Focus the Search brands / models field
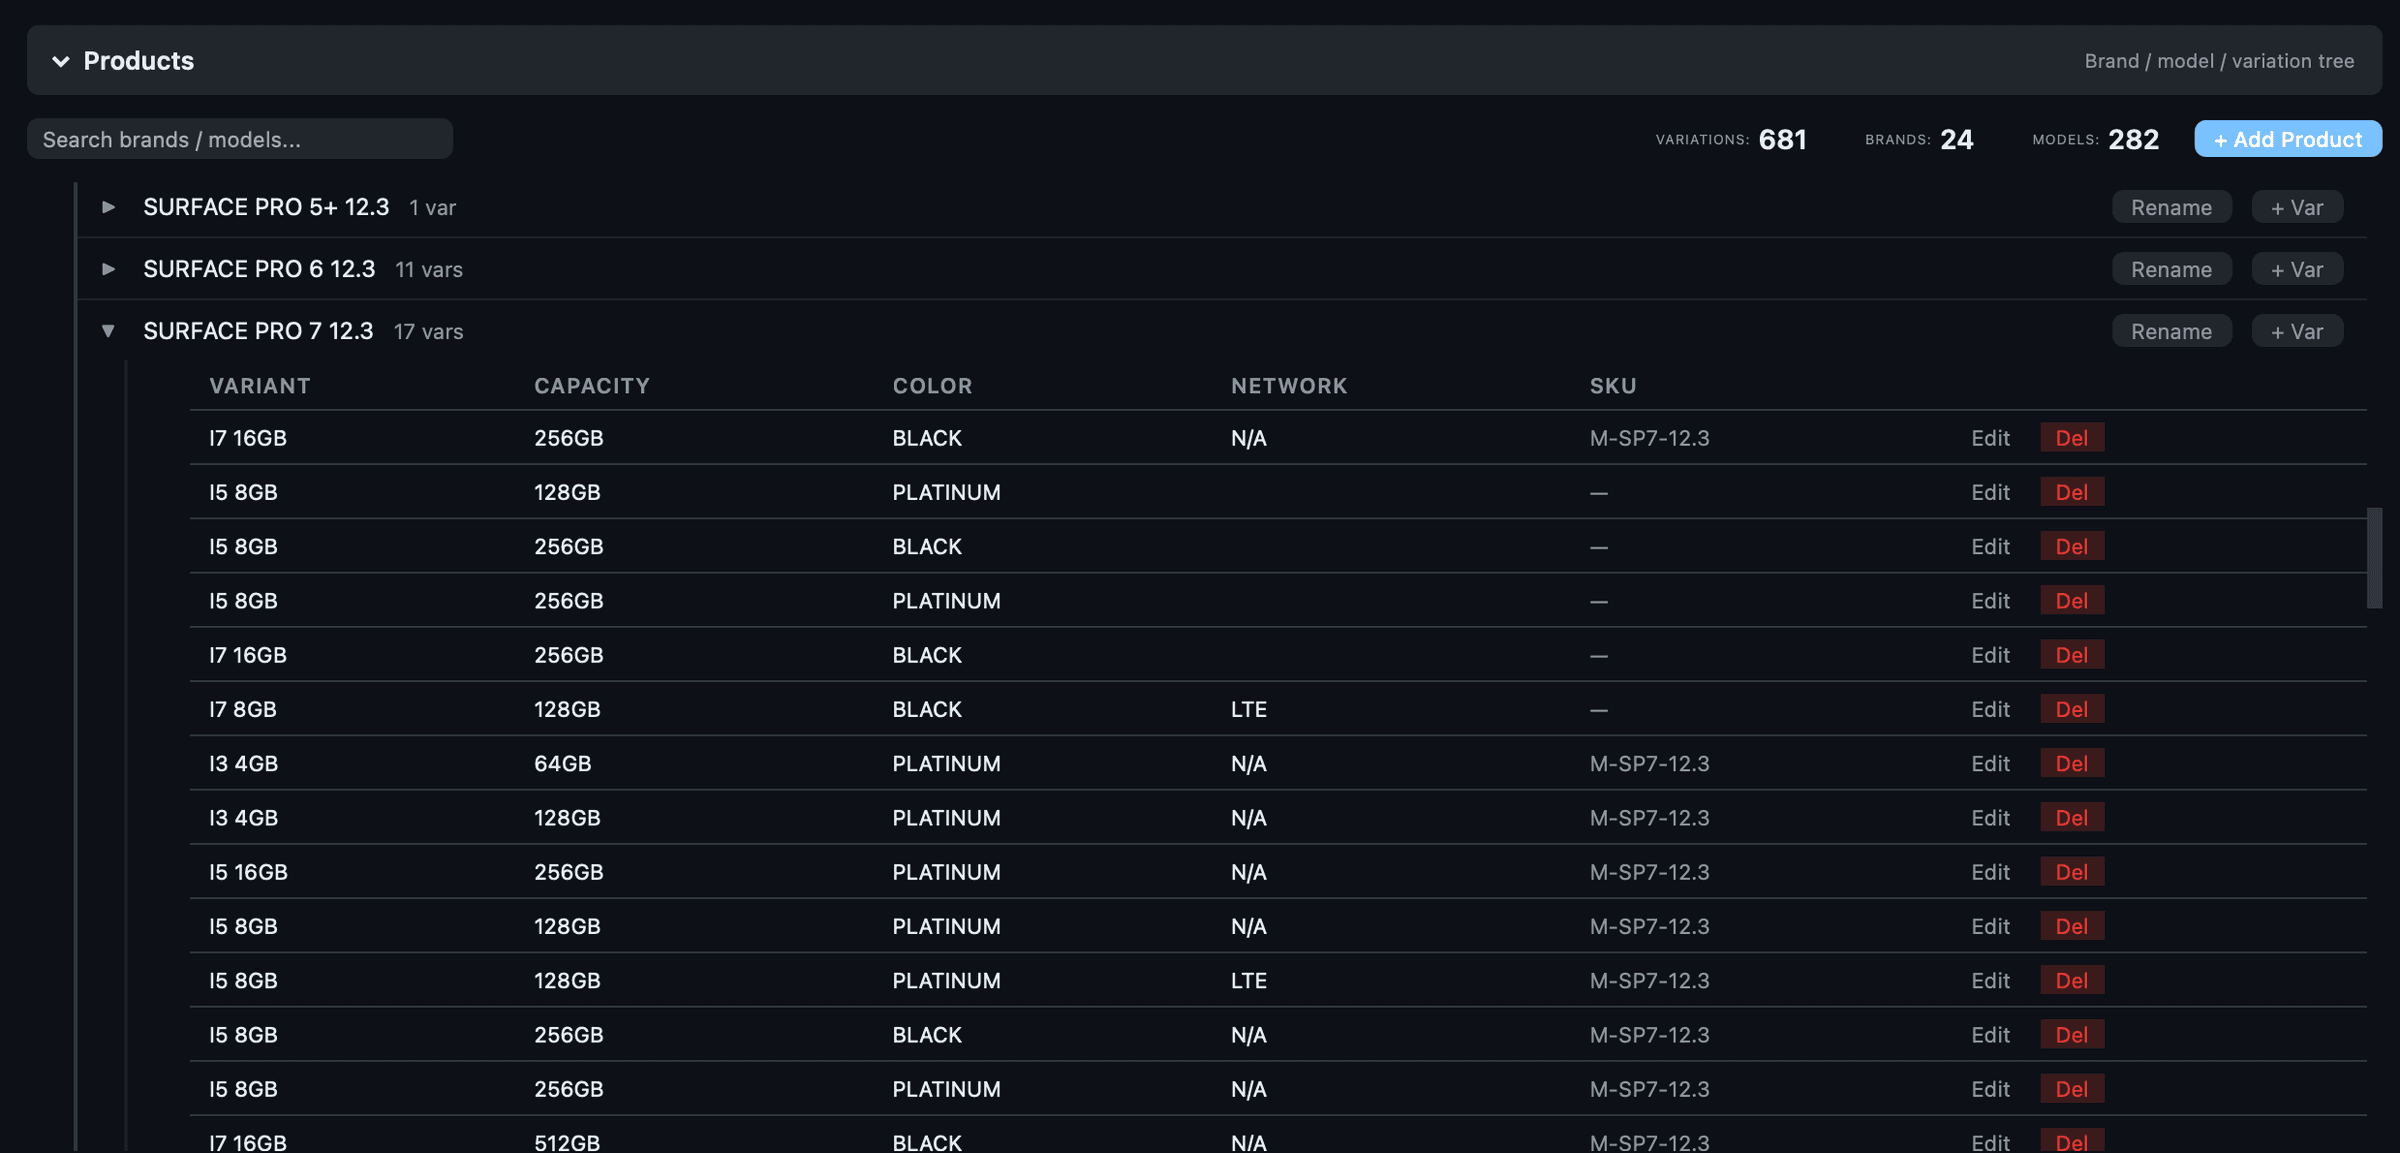The image size is (2400, 1153). [x=240, y=139]
